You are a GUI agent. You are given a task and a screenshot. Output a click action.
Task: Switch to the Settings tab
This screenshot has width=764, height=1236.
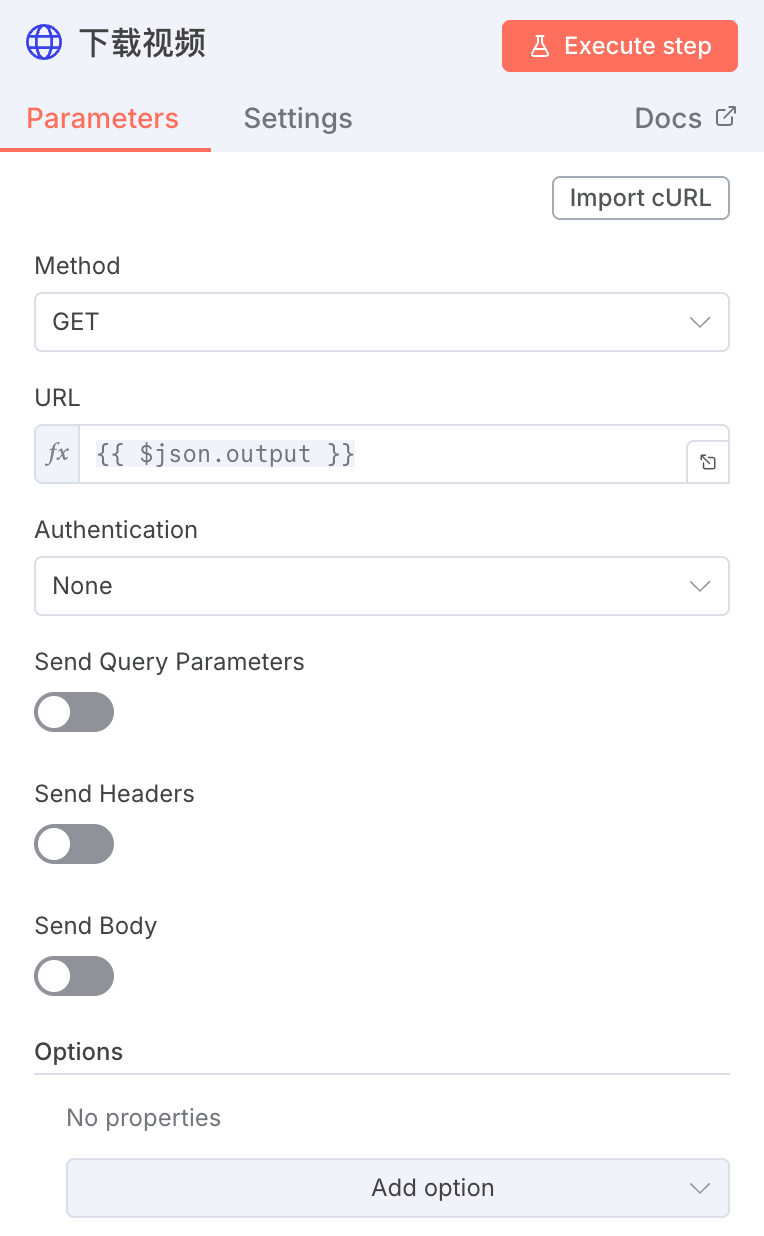(298, 119)
